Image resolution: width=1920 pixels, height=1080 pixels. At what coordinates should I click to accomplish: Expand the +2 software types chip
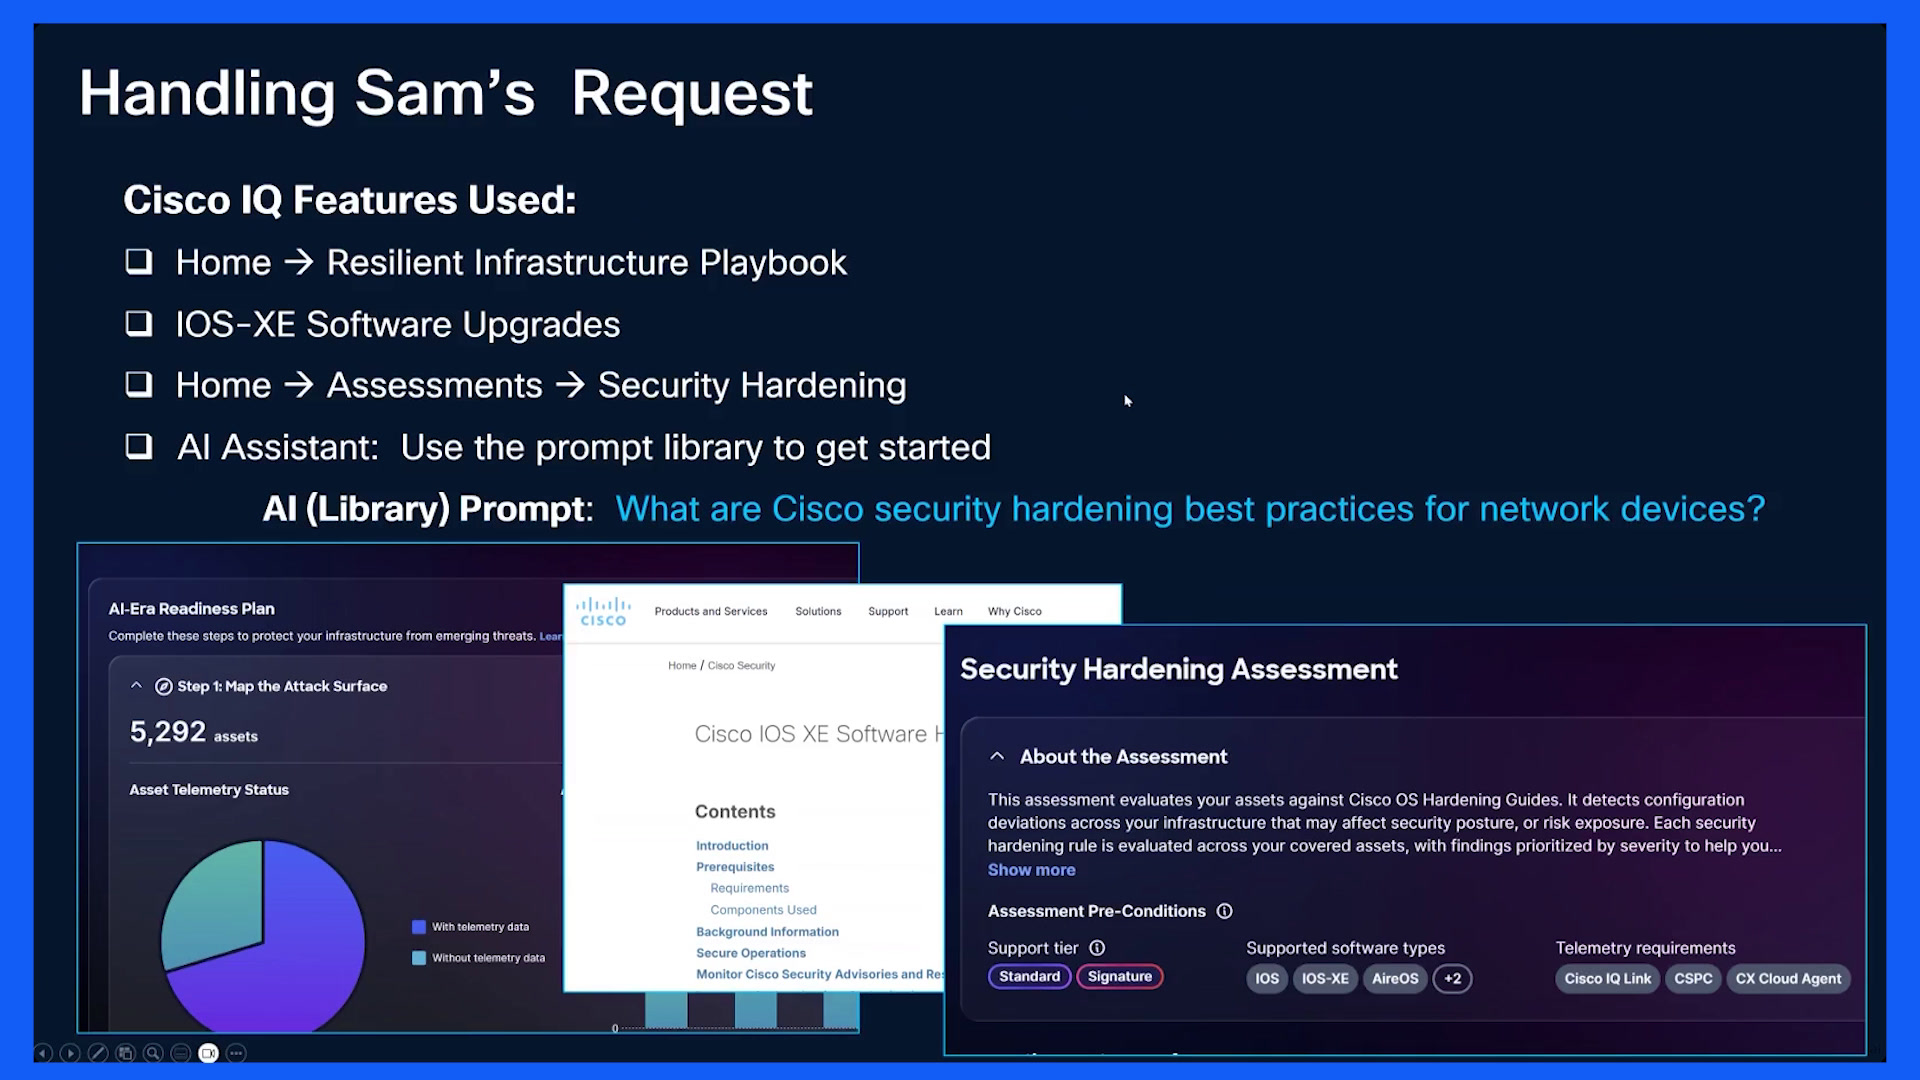pyautogui.click(x=1452, y=979)
